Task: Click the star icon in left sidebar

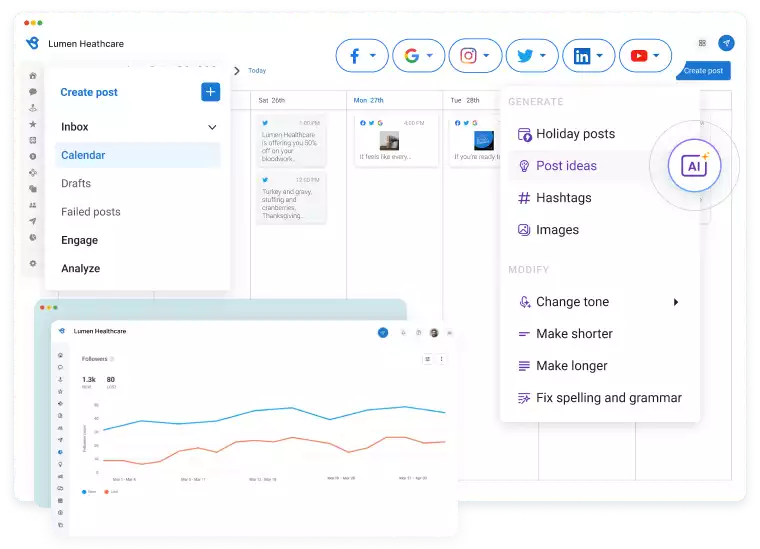Action: coord(33,124)
